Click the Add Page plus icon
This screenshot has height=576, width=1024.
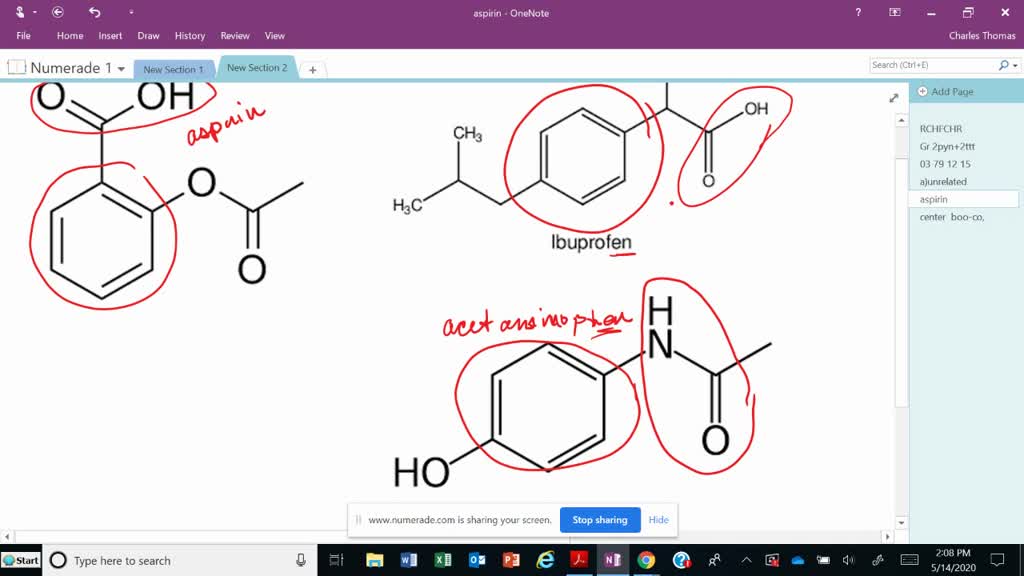(921, 90)
